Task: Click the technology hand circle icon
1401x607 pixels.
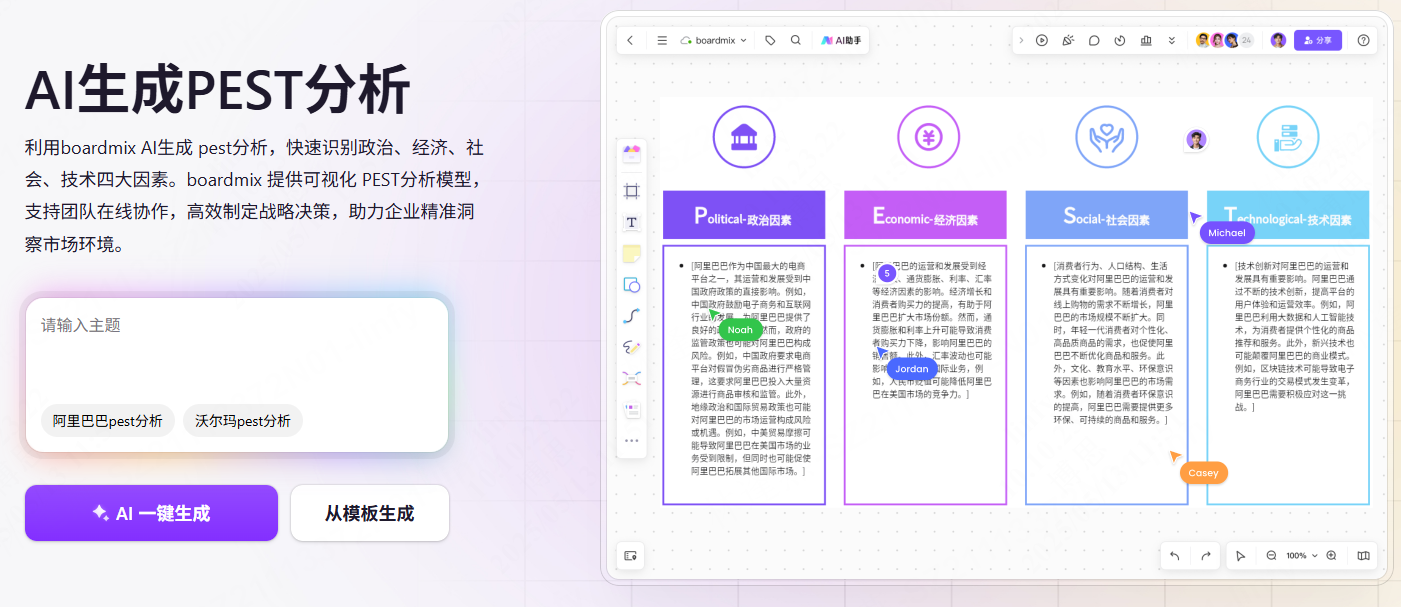Action: click(1288, 136)
